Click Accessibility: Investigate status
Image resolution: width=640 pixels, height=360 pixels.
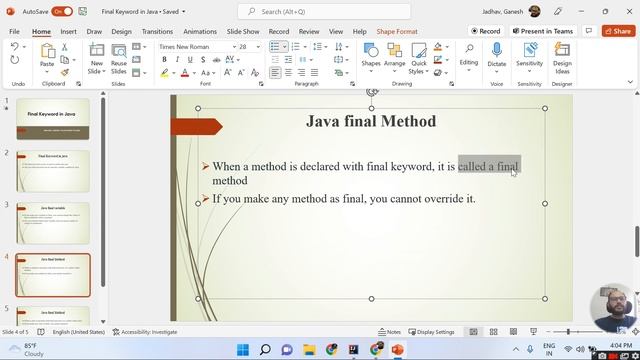[145, 332]
